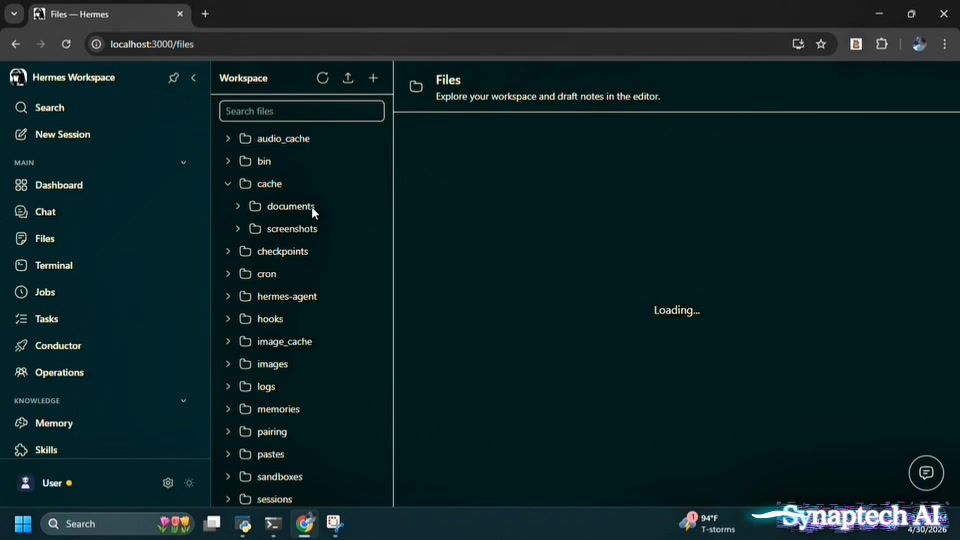This screenshot has width=960, height=540.
Task: Refresh the Workspace file tree
Action: (323, 78)
